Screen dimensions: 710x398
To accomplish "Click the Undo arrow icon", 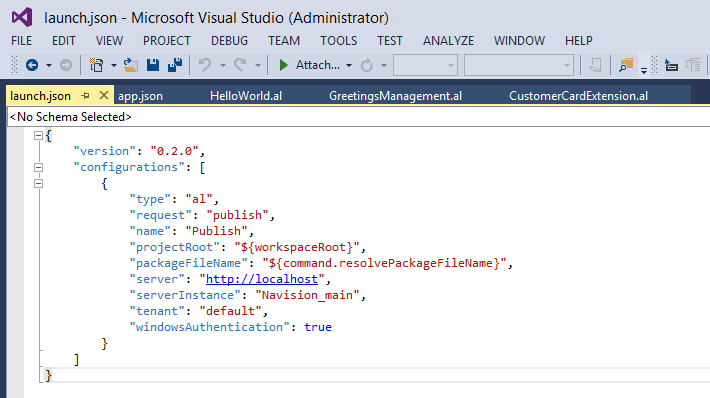I will click(205, 65).
